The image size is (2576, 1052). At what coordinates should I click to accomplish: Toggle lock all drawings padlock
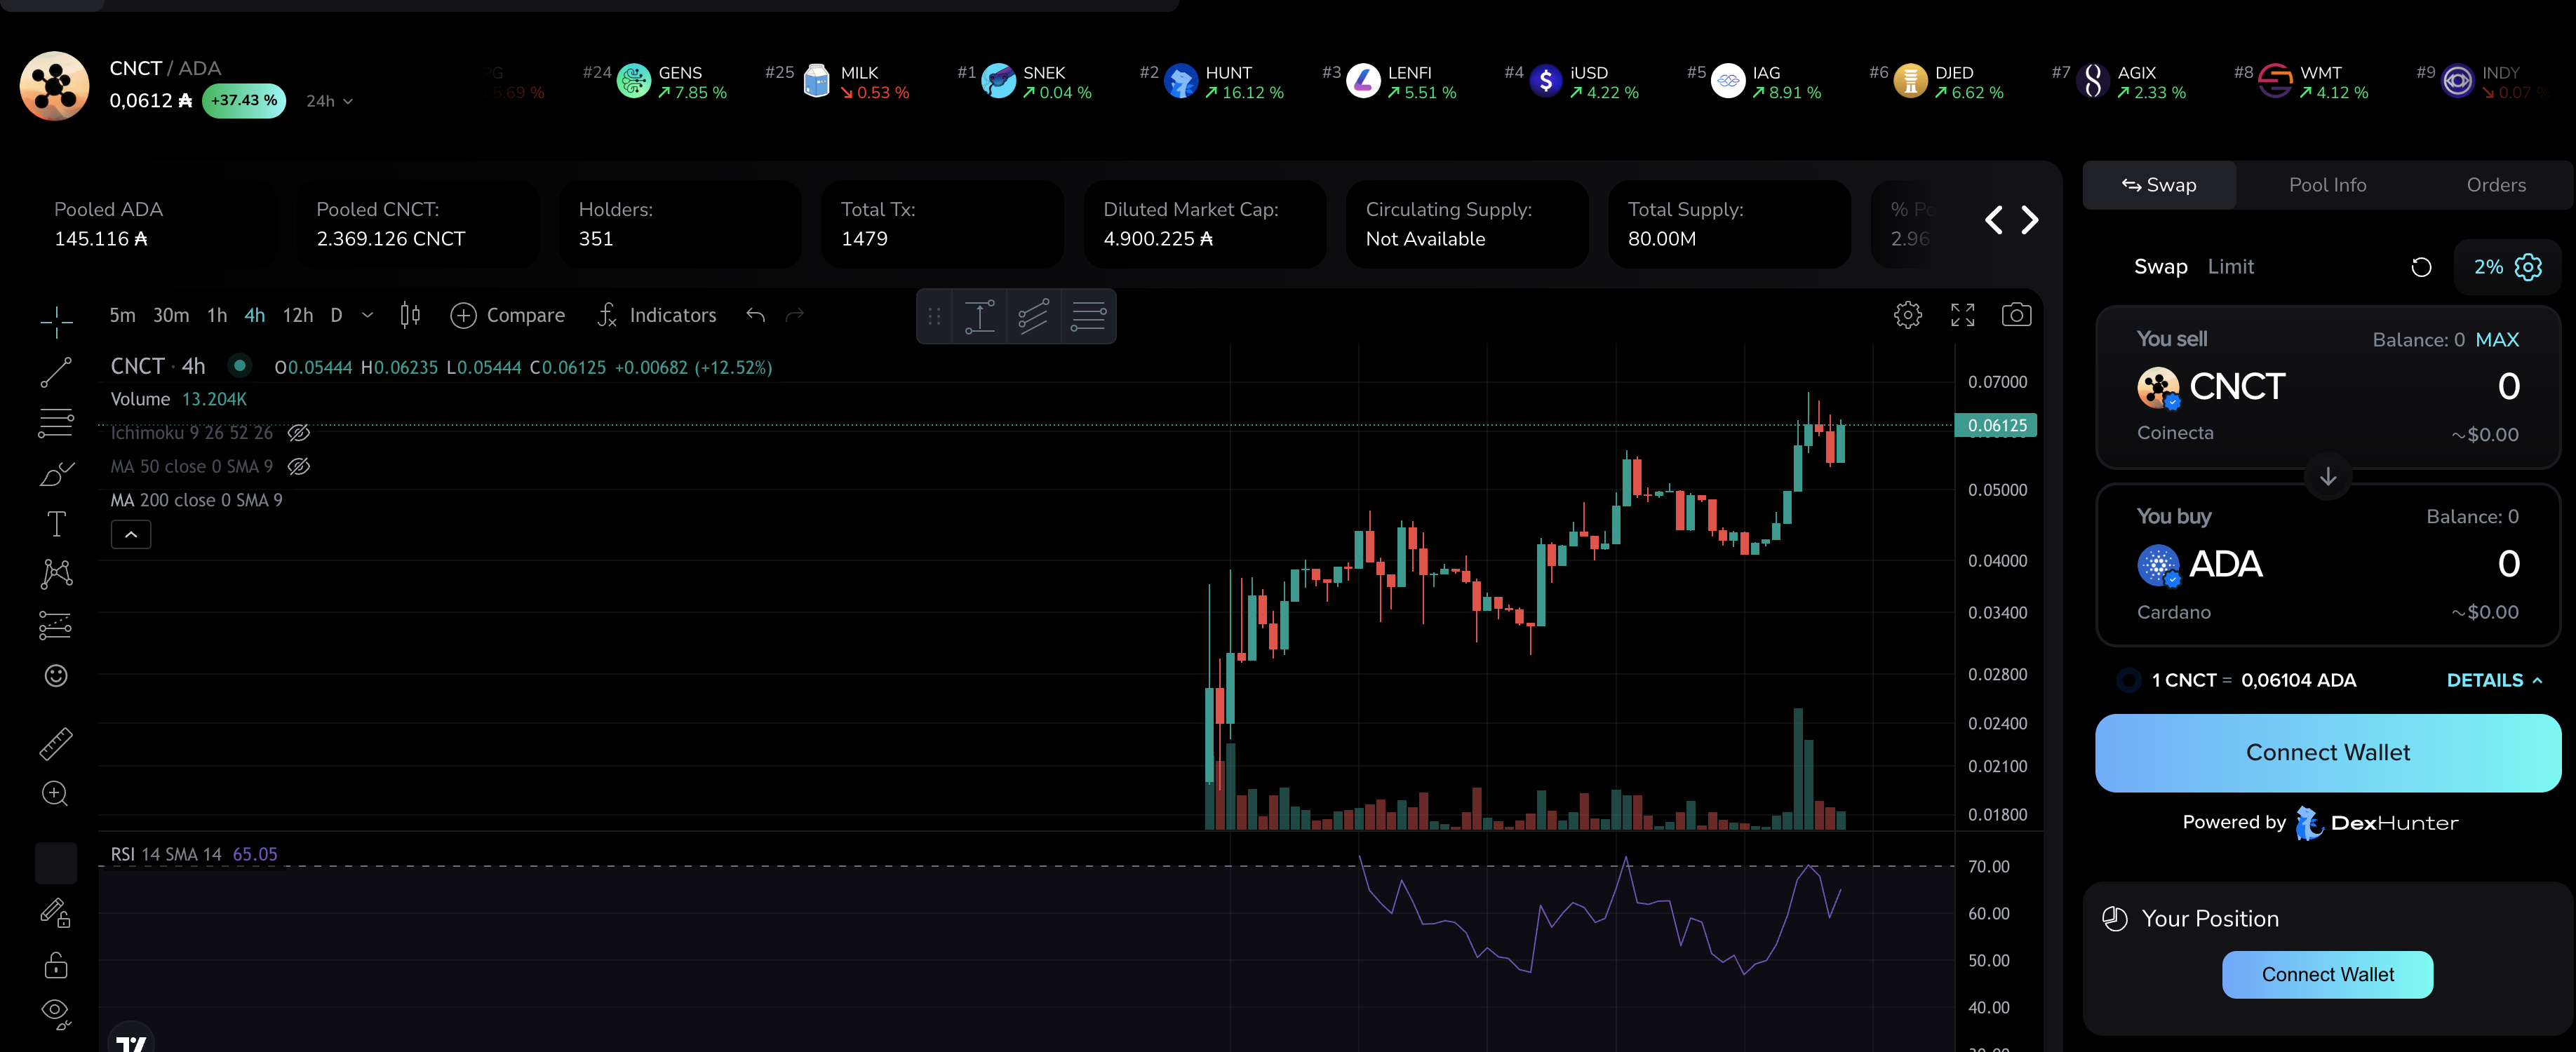[x=56, y=964]
